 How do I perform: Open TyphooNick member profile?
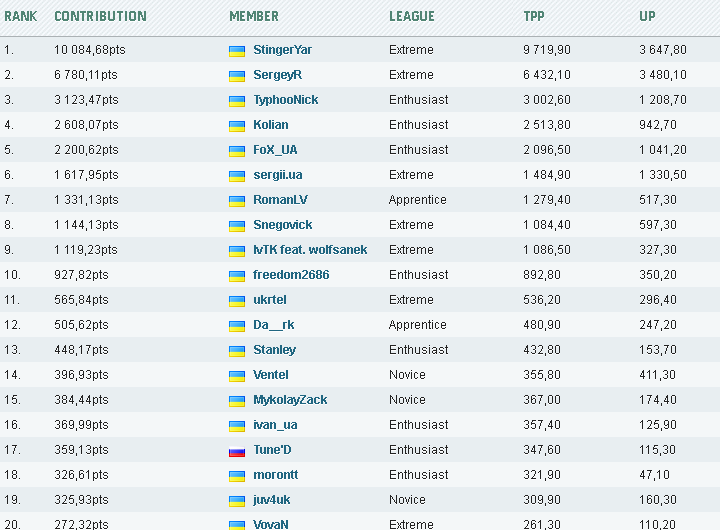point(286,100)
